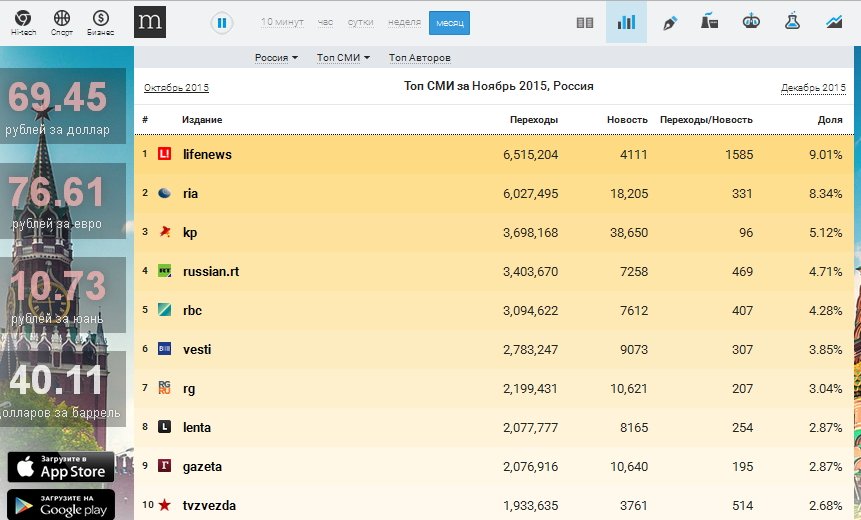Click the RG RU logo icon
The width and height of the screenshot is (861, 520).
[x=165, y=387]
